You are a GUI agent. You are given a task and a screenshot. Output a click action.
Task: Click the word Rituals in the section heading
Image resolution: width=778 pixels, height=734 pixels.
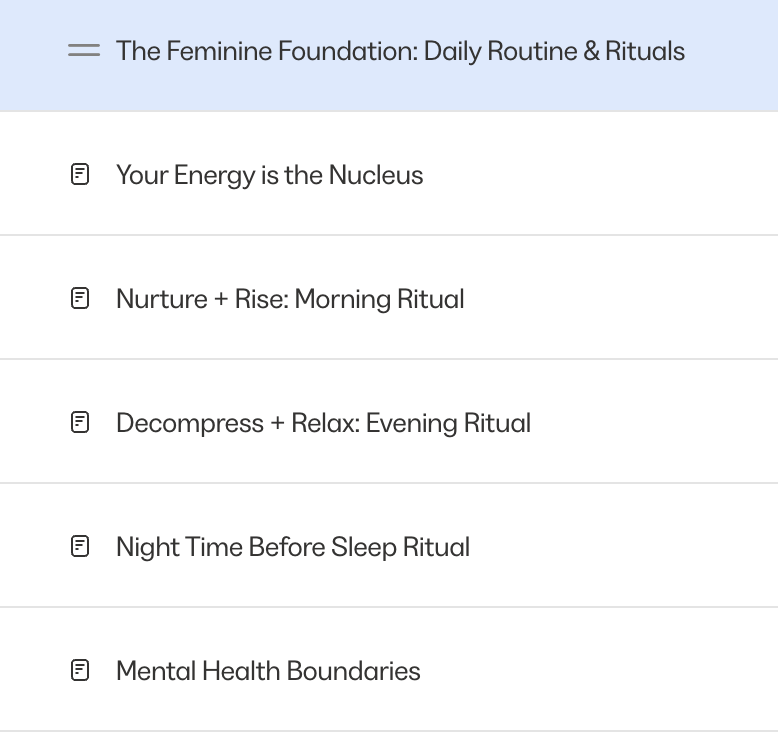645,51
